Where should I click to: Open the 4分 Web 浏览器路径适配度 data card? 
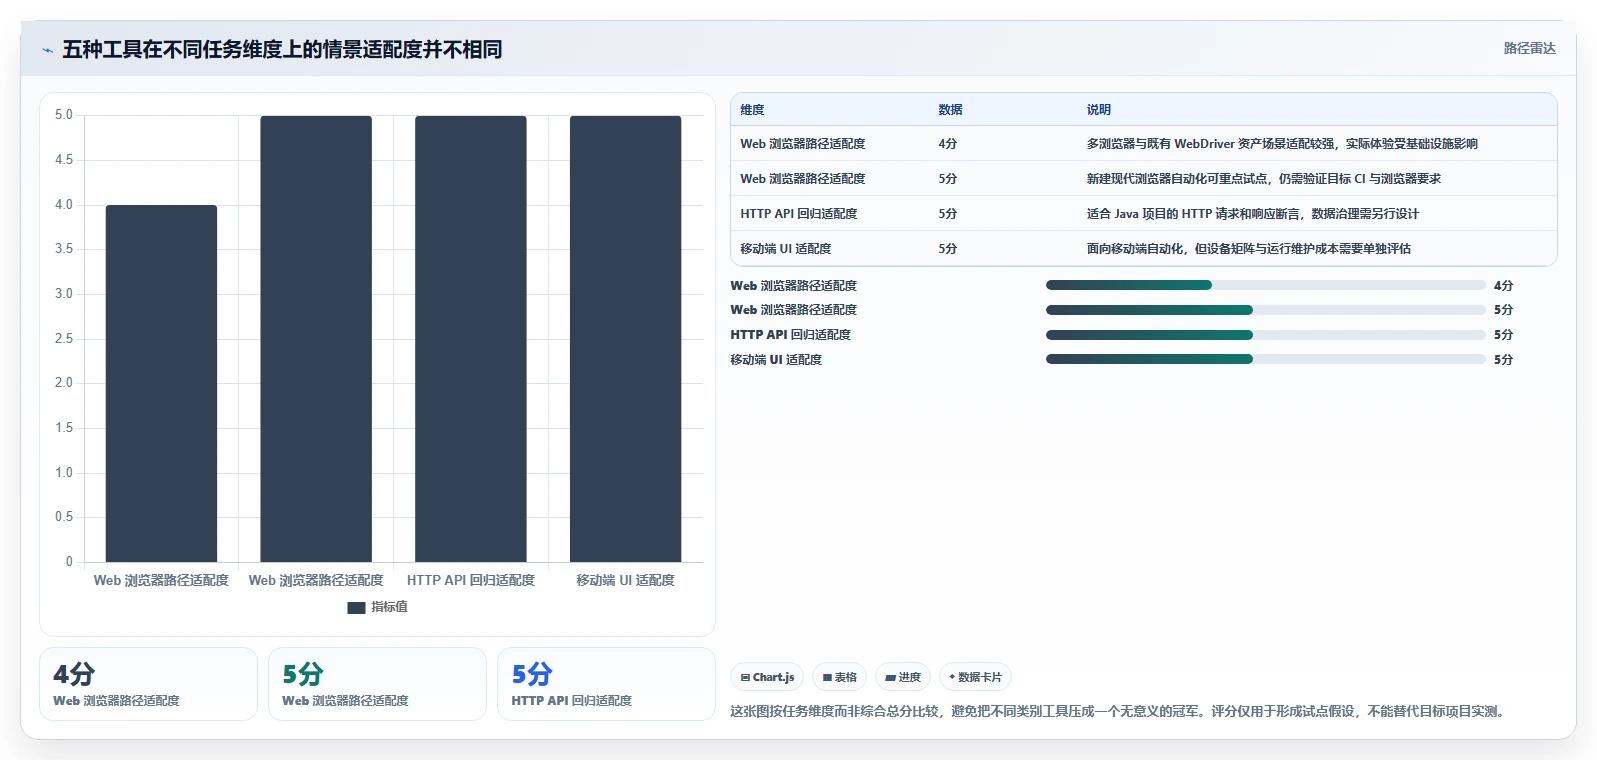click(x=148, y=684)
